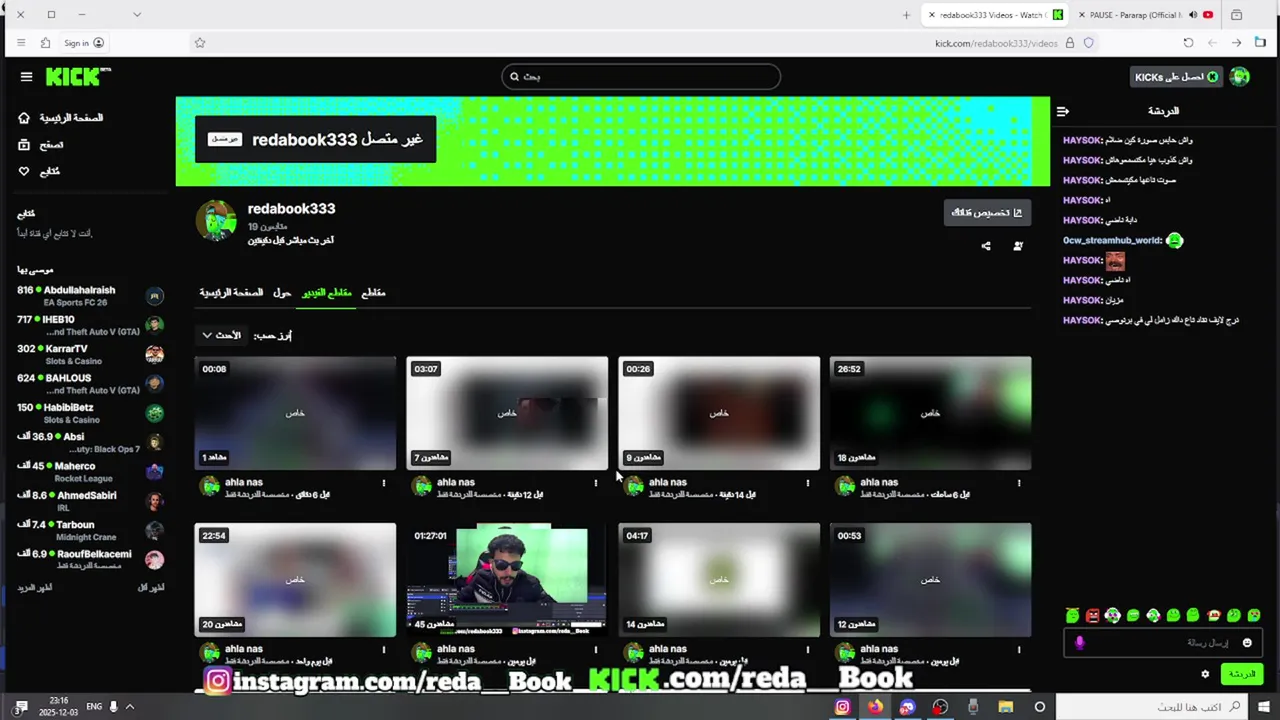Open options menu for the 03:07 video
This screenshot has height=720, width=1280.
point(596,483)
